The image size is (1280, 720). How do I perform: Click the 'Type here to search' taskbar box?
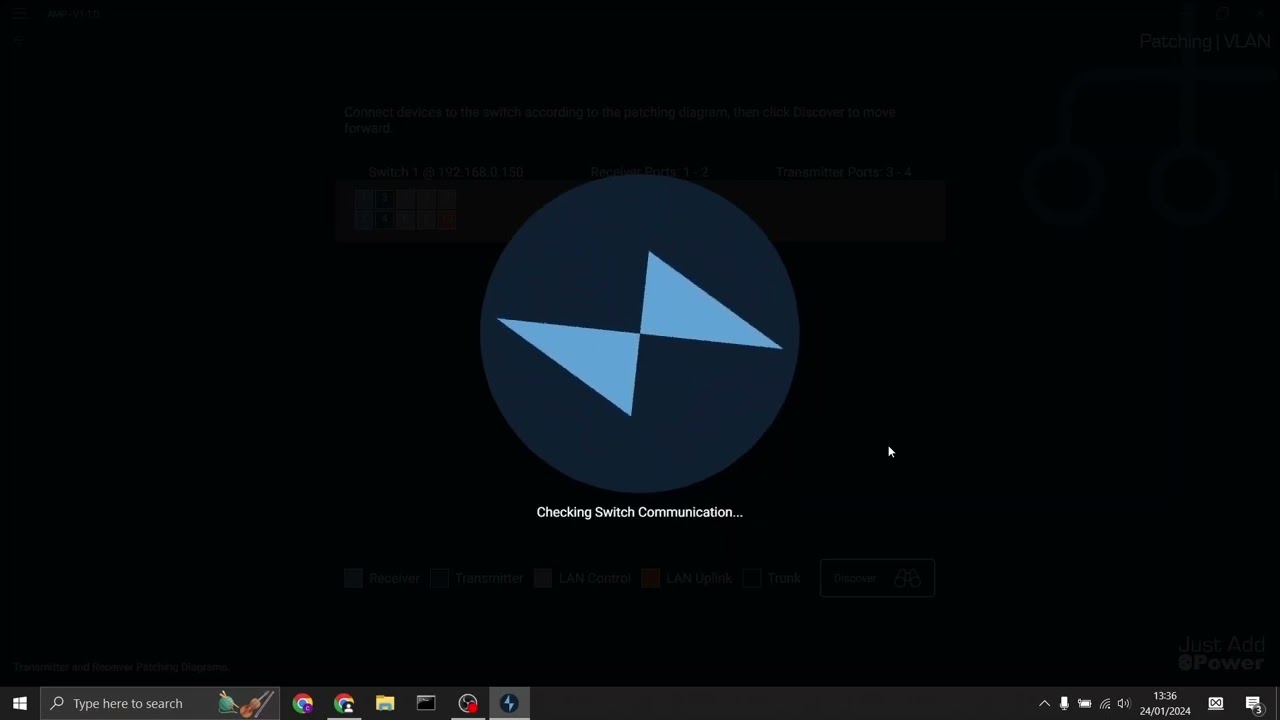pyautogui.click(x=160, y=703)
